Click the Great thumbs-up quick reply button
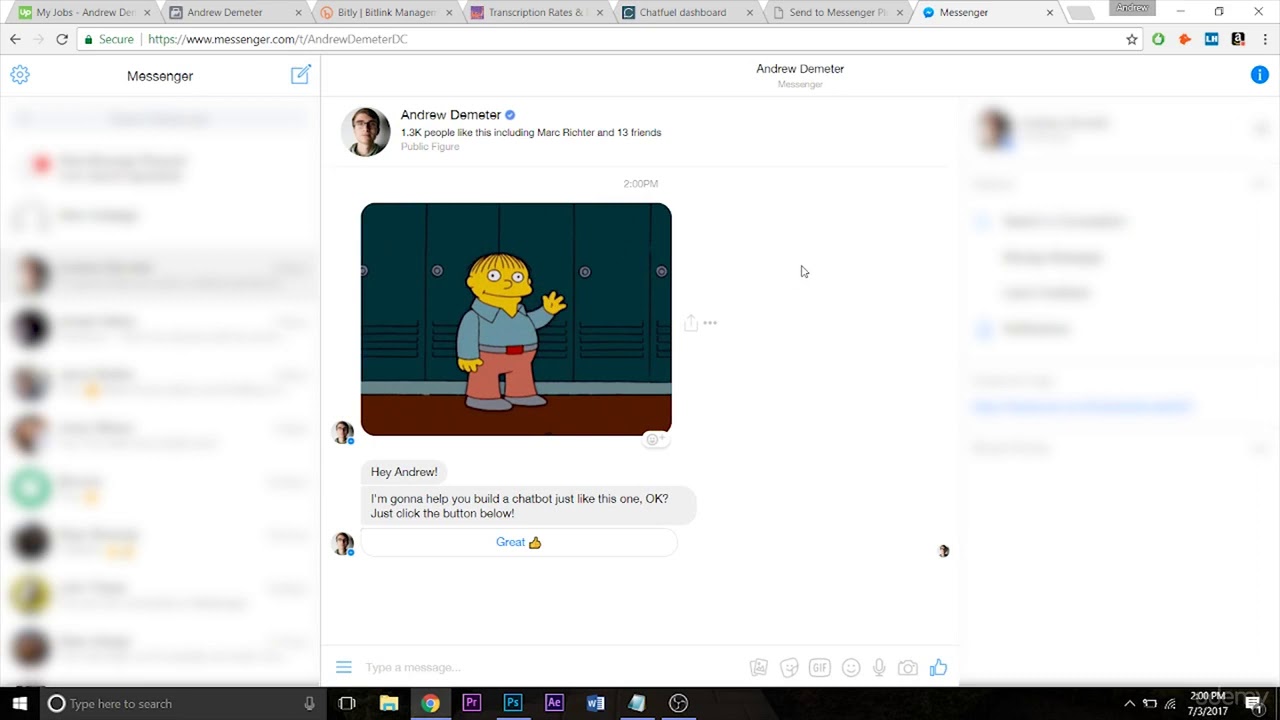1280x720 pixels. click(x=518, y=542)
